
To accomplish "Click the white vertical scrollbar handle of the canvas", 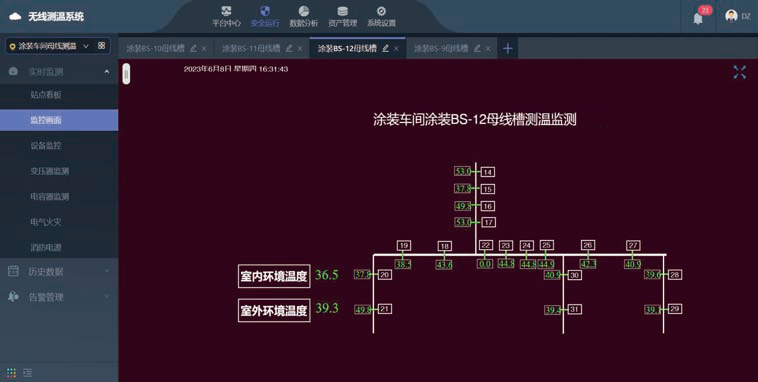I will (126, 74).
